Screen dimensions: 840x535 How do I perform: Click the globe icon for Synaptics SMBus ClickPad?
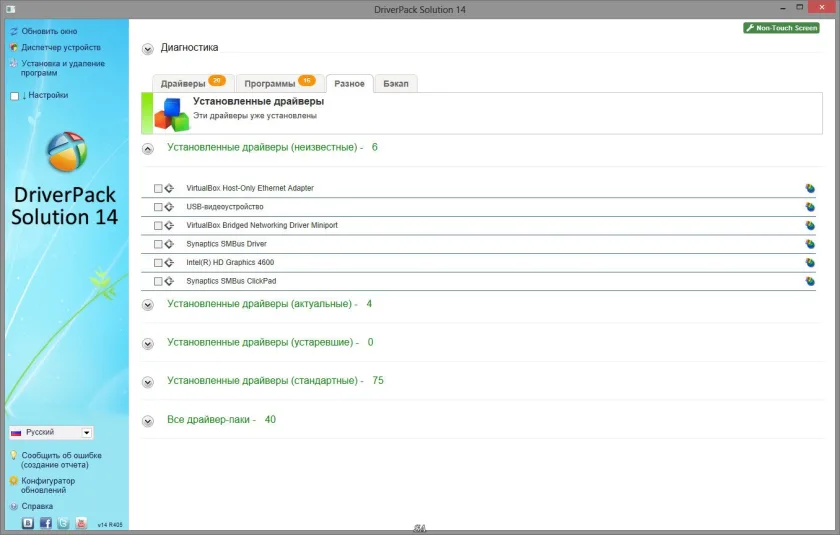coord(810,281)
